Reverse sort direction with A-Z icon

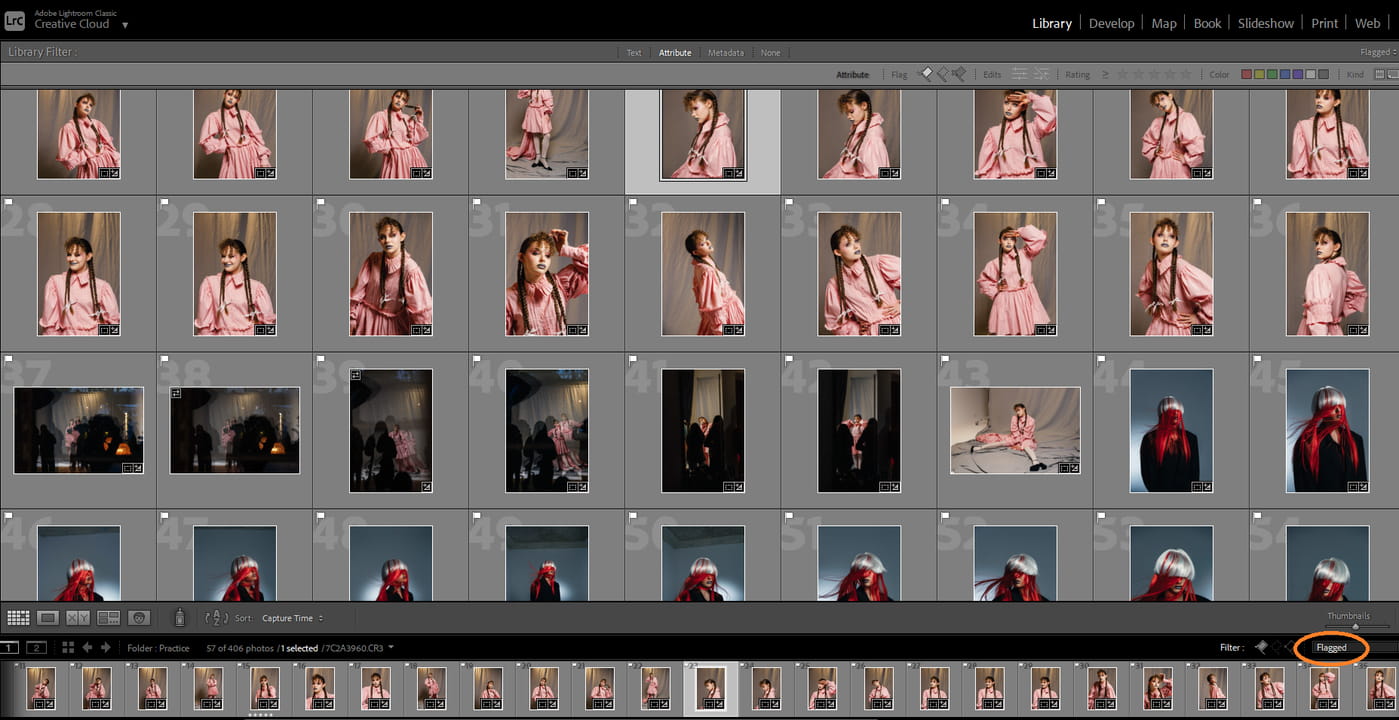(216, 618)
